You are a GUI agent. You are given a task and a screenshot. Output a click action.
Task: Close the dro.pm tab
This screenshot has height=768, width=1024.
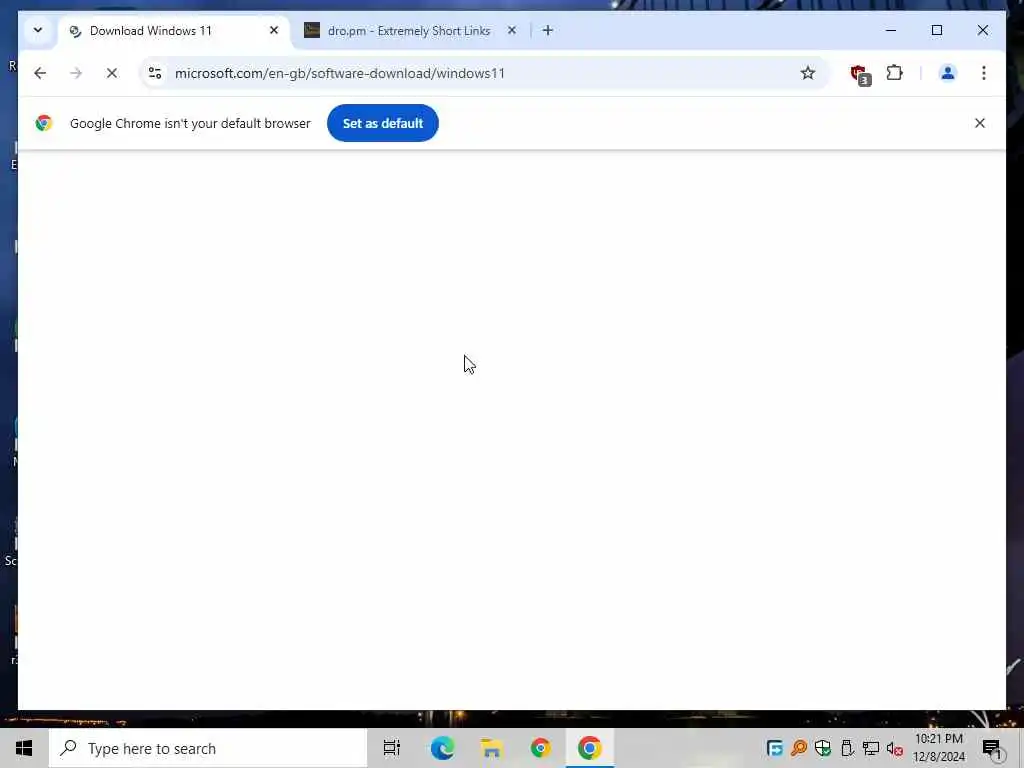point(512,30)
